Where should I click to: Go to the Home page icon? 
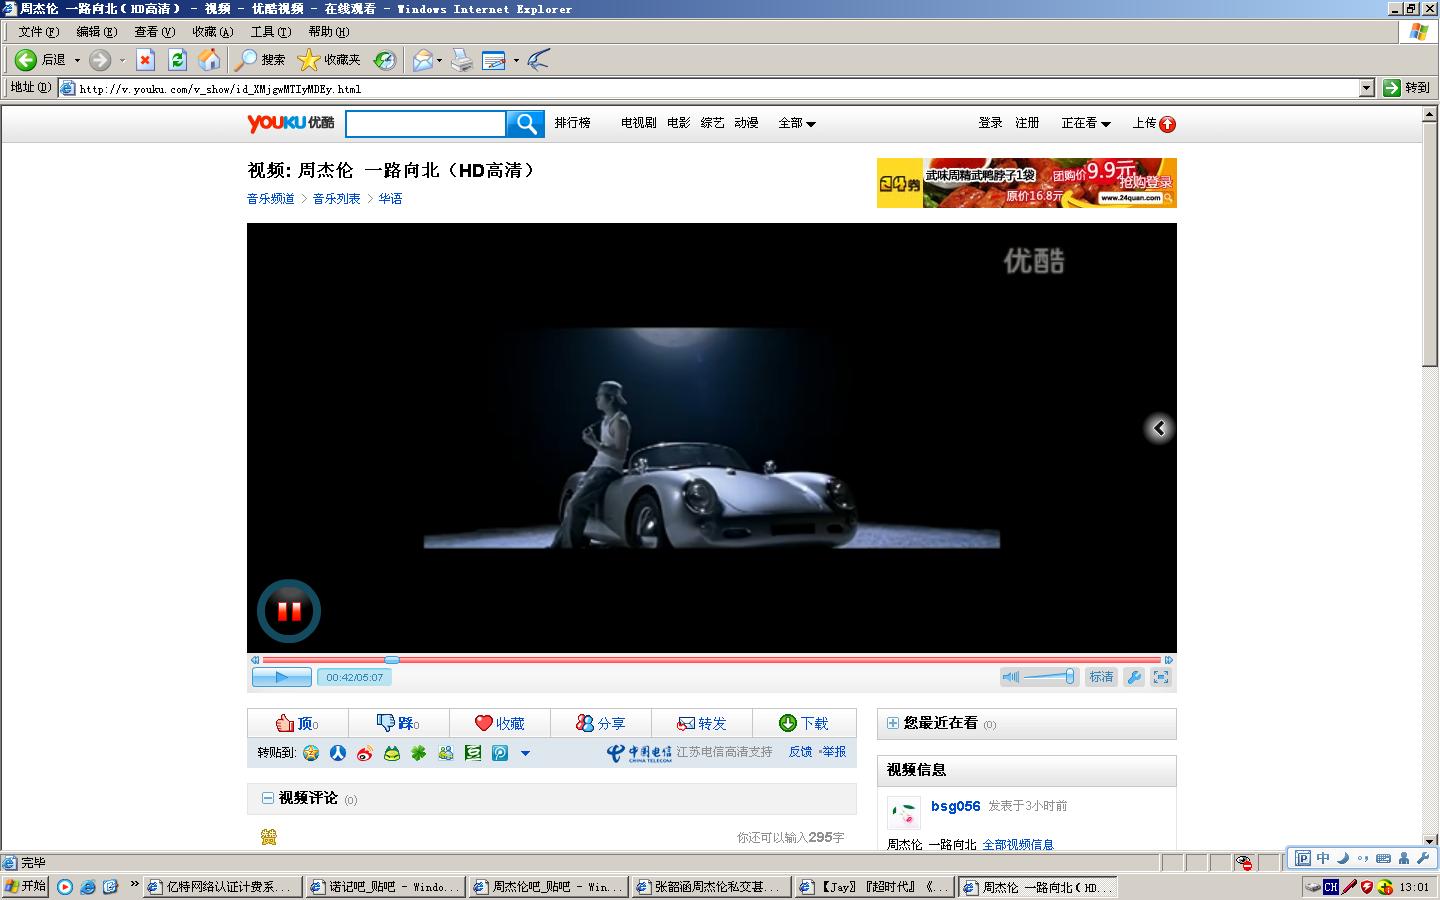click(209, 60)
